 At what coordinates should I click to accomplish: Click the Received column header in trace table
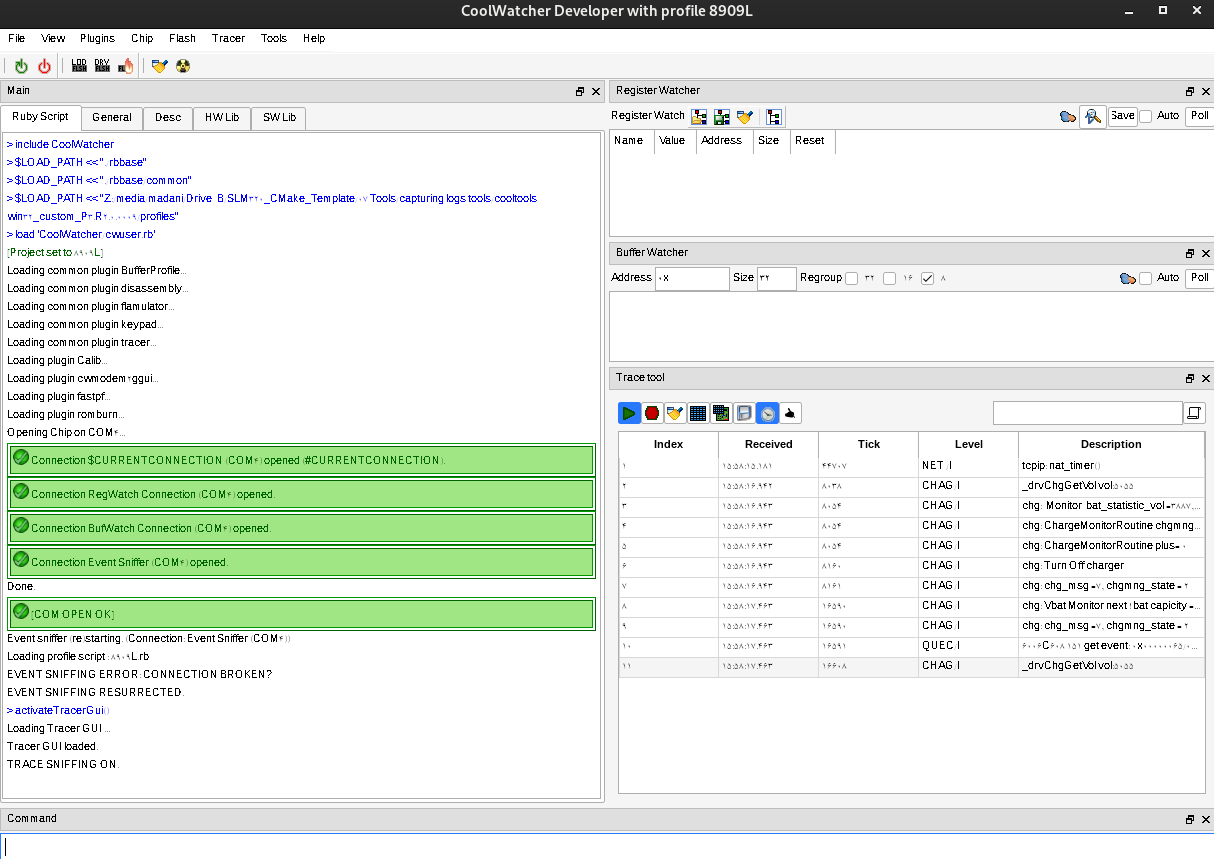click(769, 444)
